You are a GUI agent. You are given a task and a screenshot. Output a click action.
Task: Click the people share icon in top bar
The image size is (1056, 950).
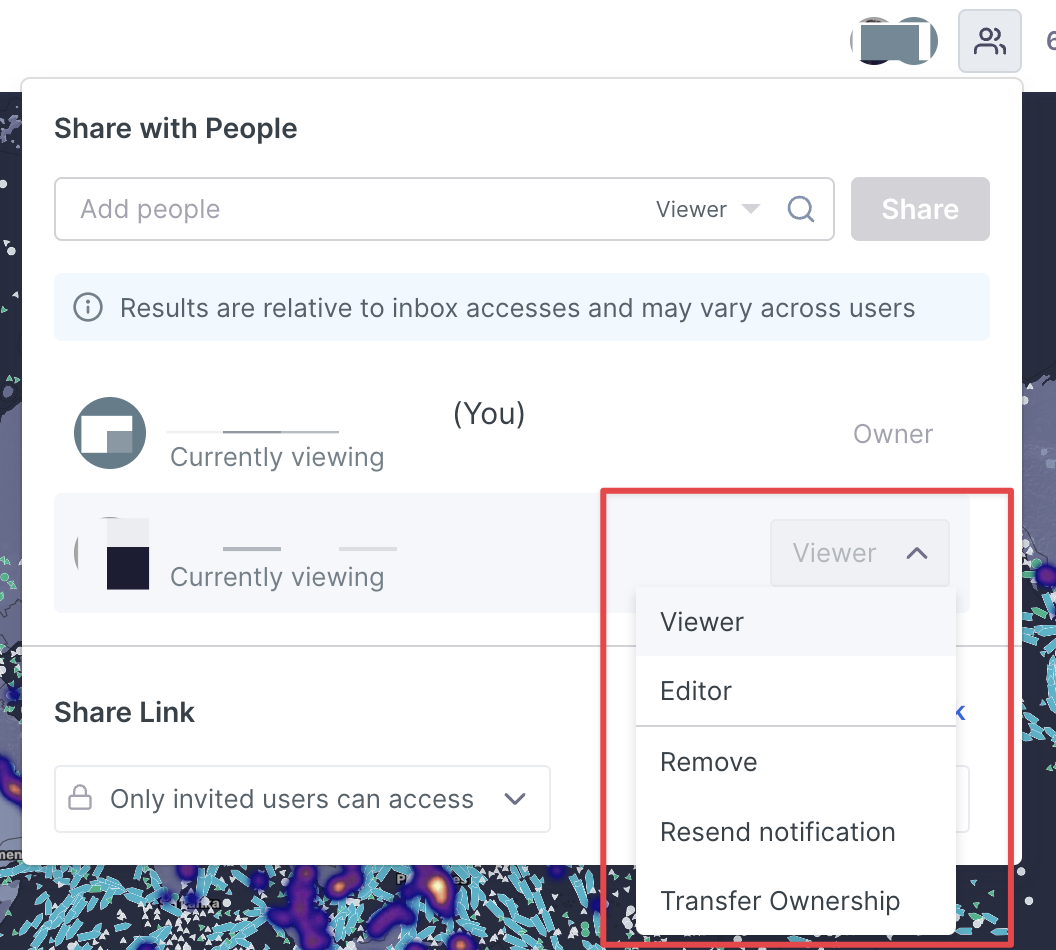coord(989,41)
